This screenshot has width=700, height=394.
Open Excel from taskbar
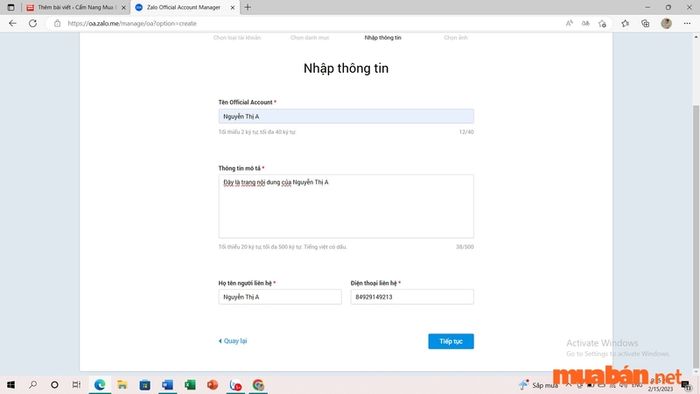point(190,385)
